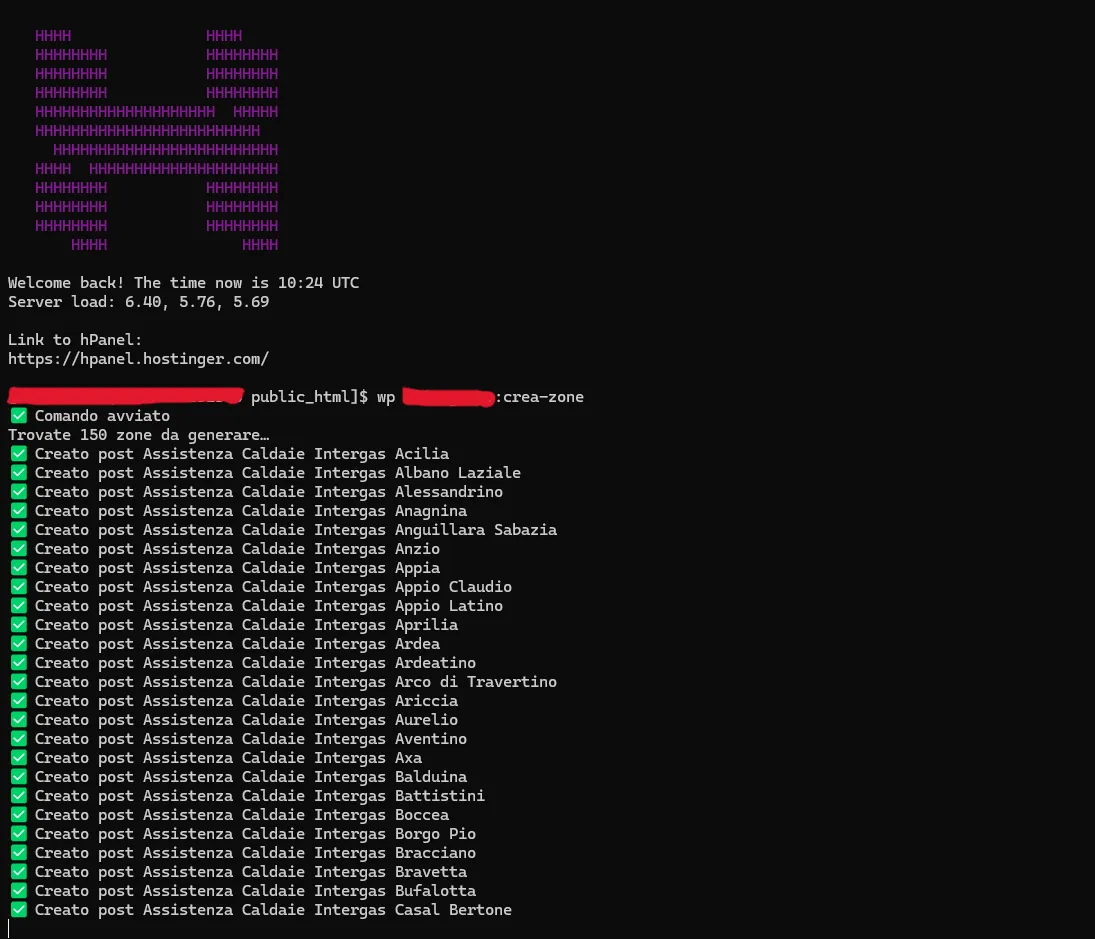Viewport: 1095px width, 939px height.
Task: Select the ':crea-zone' command text
Action: click(x=539, y=397)
